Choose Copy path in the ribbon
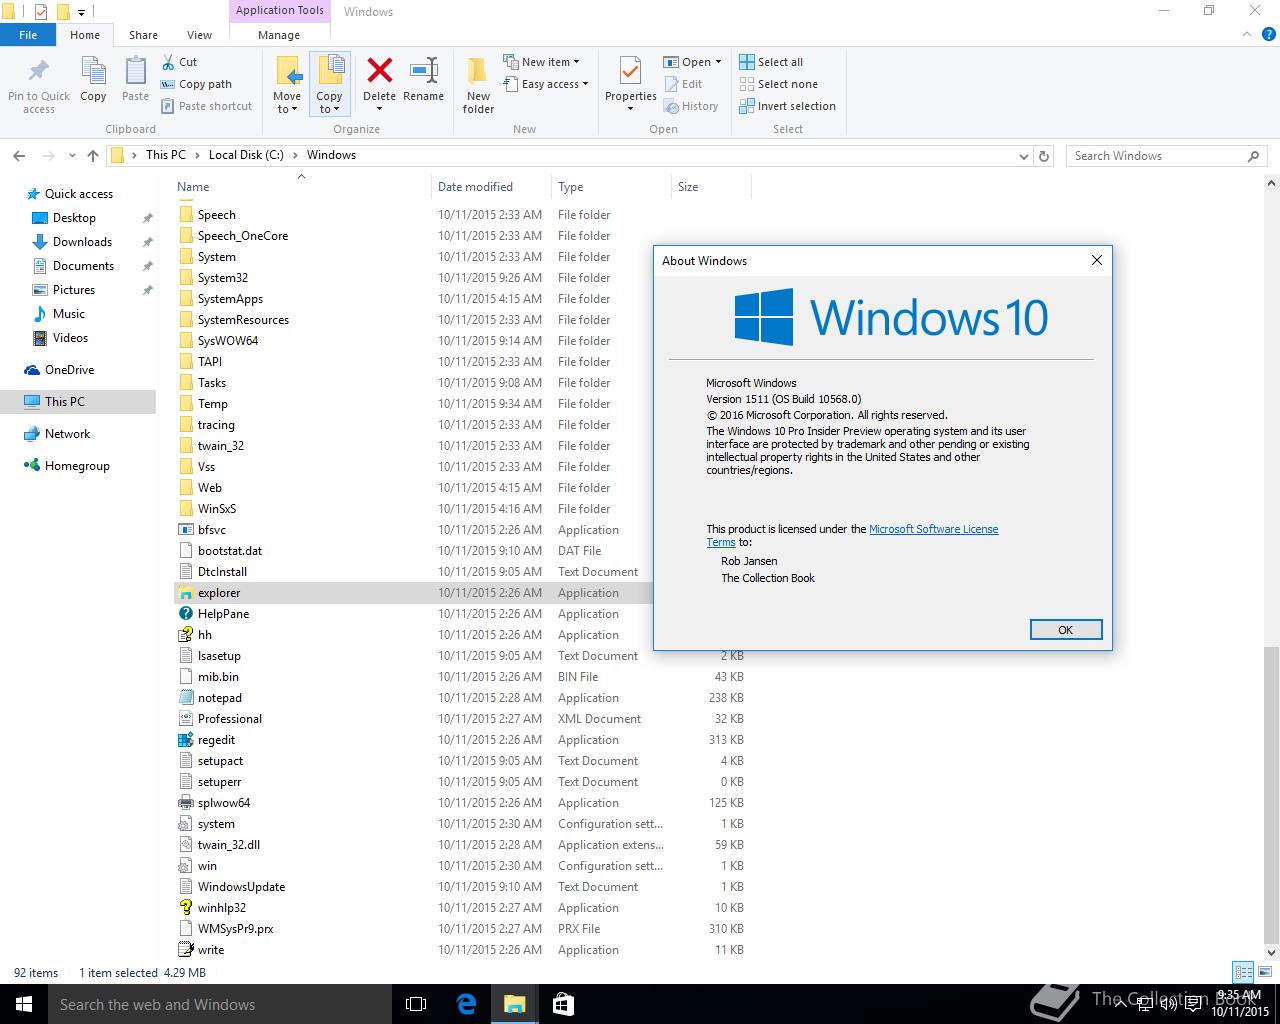1280x1024 pixels. pyautogui.click(x=196, y=84)
